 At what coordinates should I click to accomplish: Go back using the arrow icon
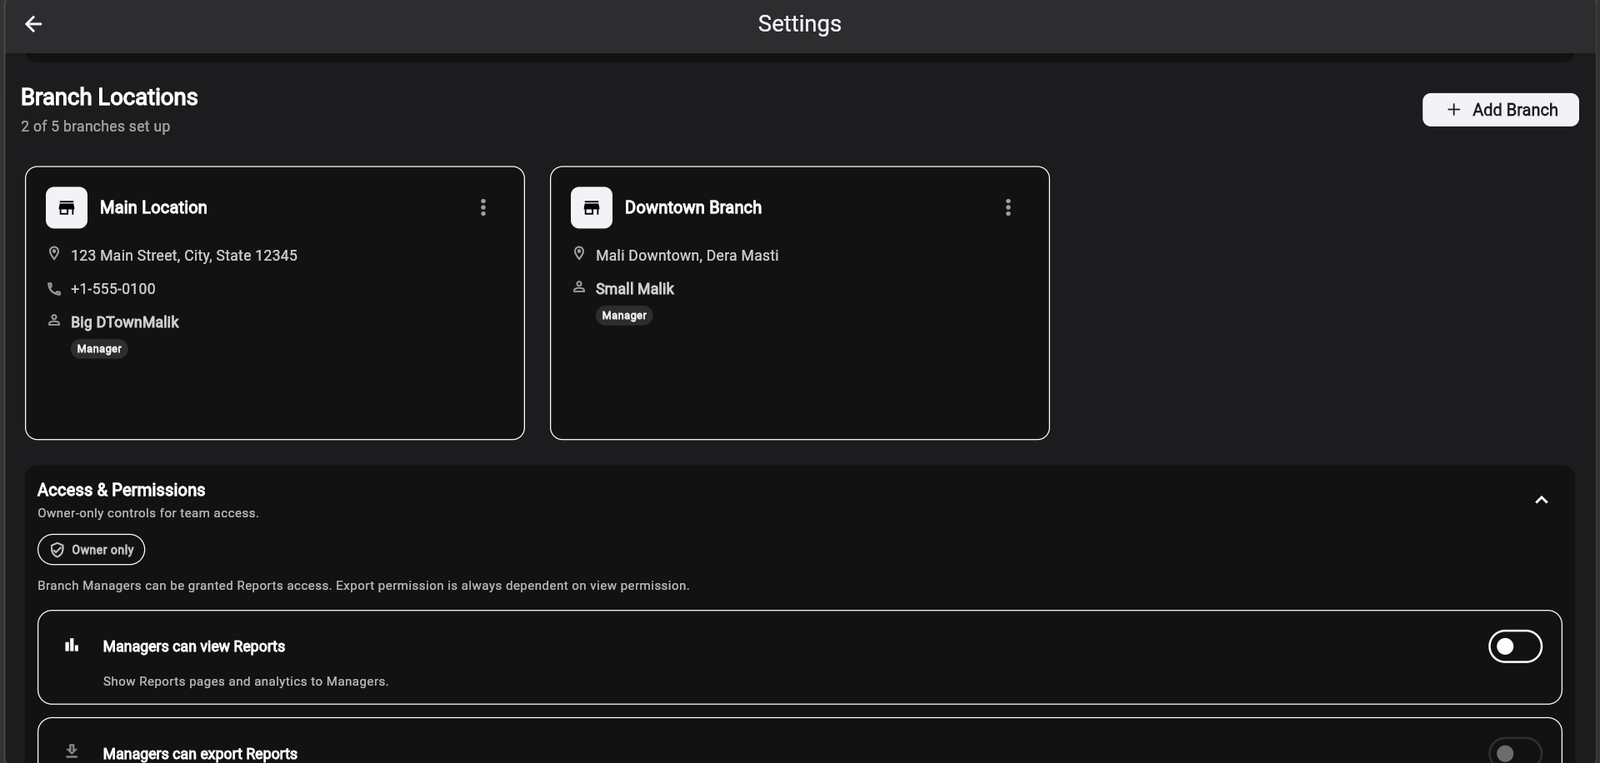pyautogui.click(x=33, y=24)
